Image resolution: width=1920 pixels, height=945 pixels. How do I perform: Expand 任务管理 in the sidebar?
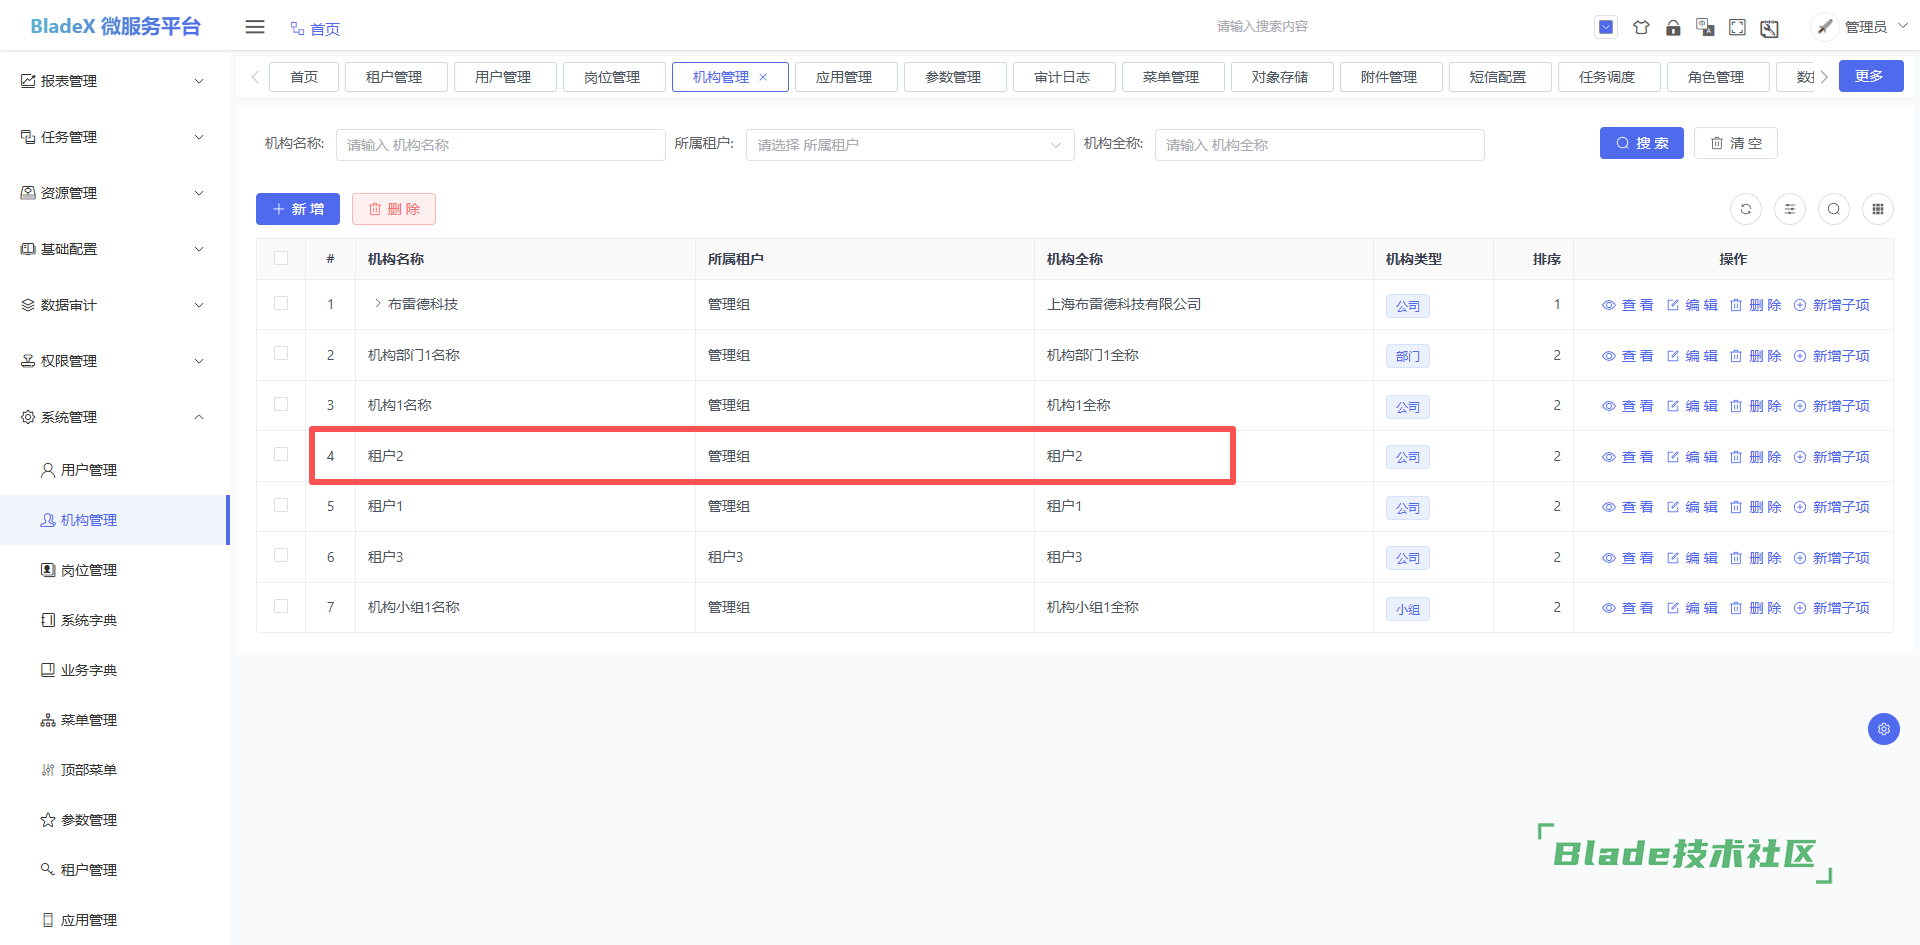(x=115, y=137)
